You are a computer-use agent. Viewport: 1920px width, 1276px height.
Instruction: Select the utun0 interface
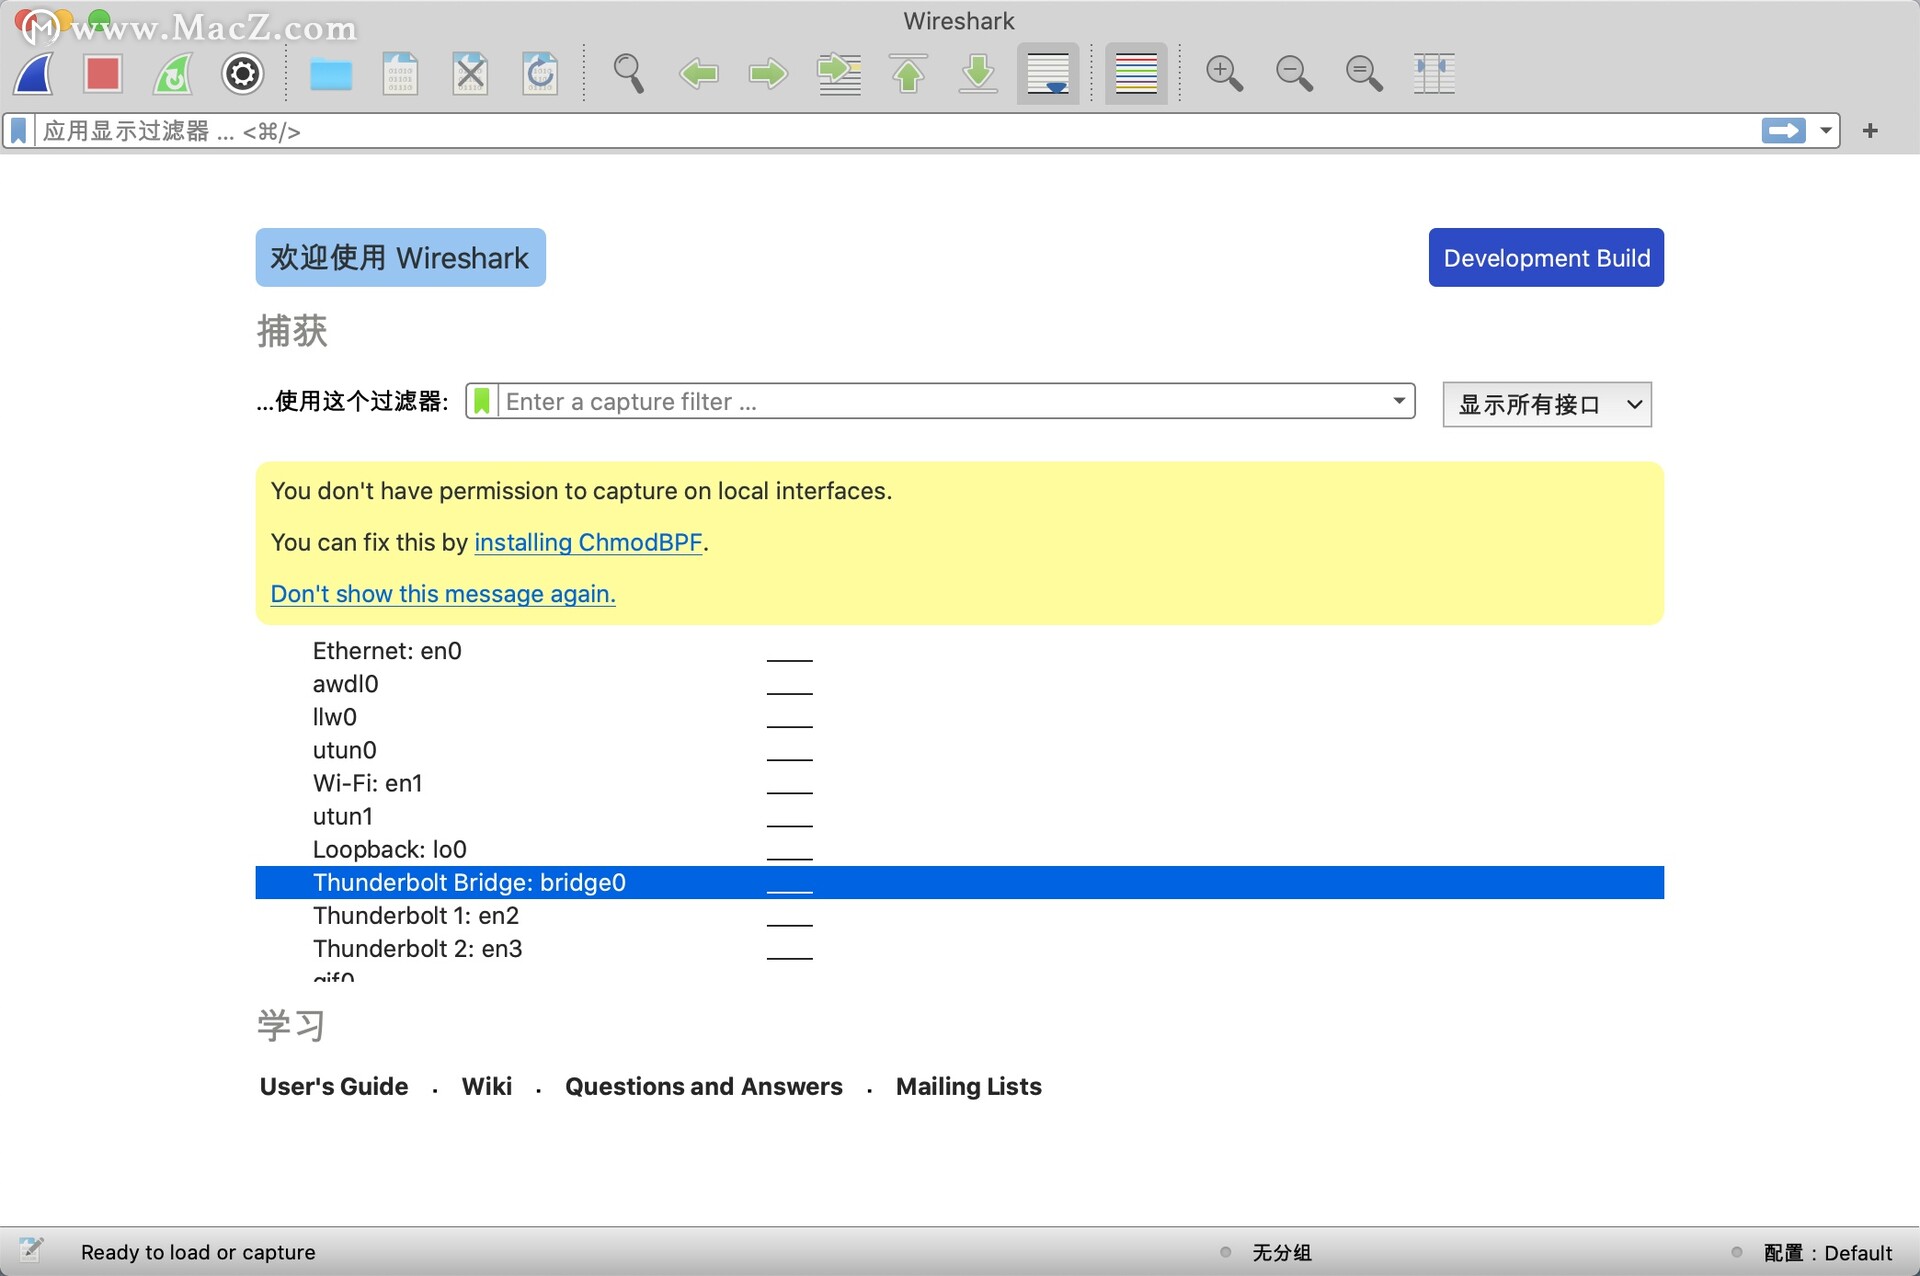point(960,750)
